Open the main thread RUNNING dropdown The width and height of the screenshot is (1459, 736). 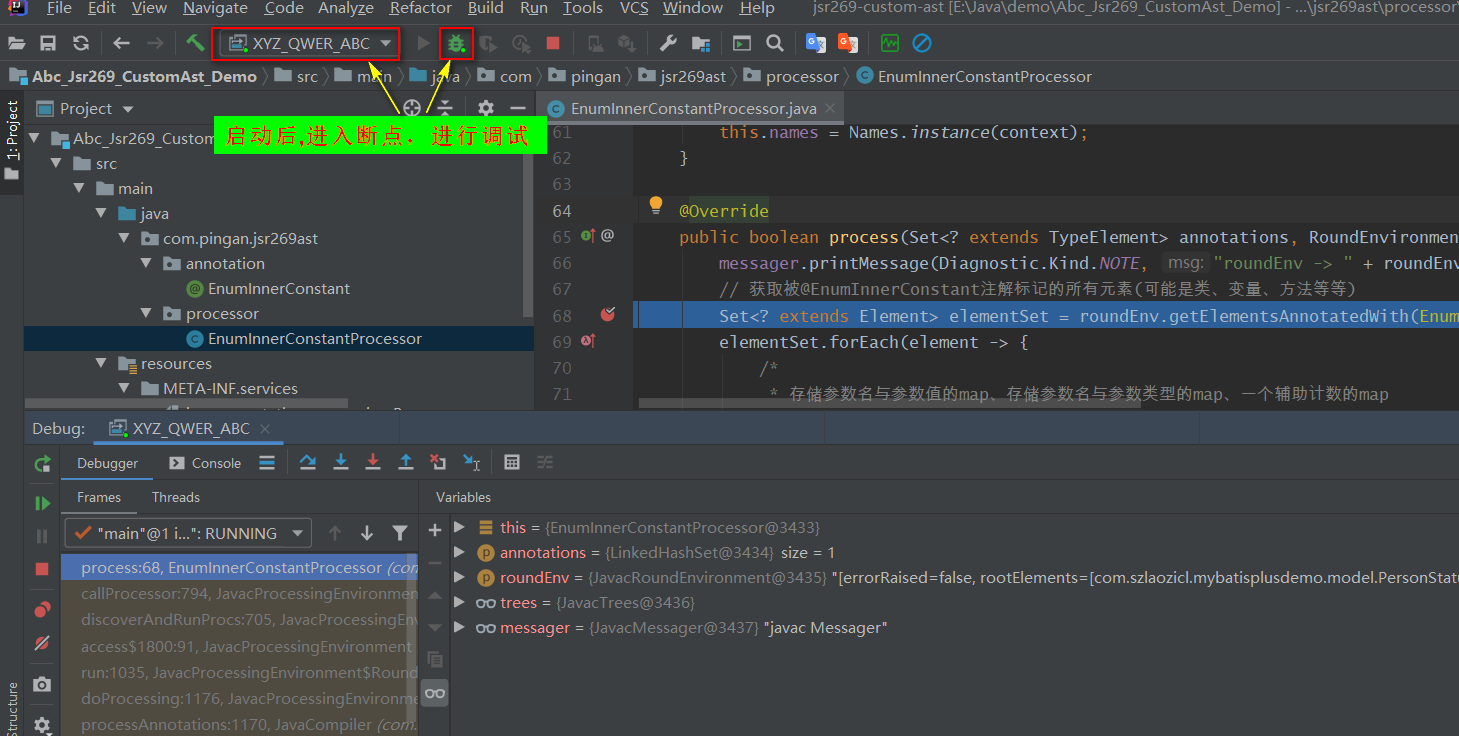tap(188, 533)
